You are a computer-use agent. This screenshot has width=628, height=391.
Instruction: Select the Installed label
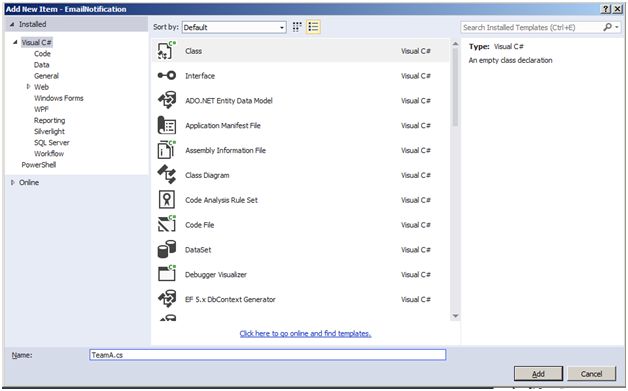tap(32, 24)
